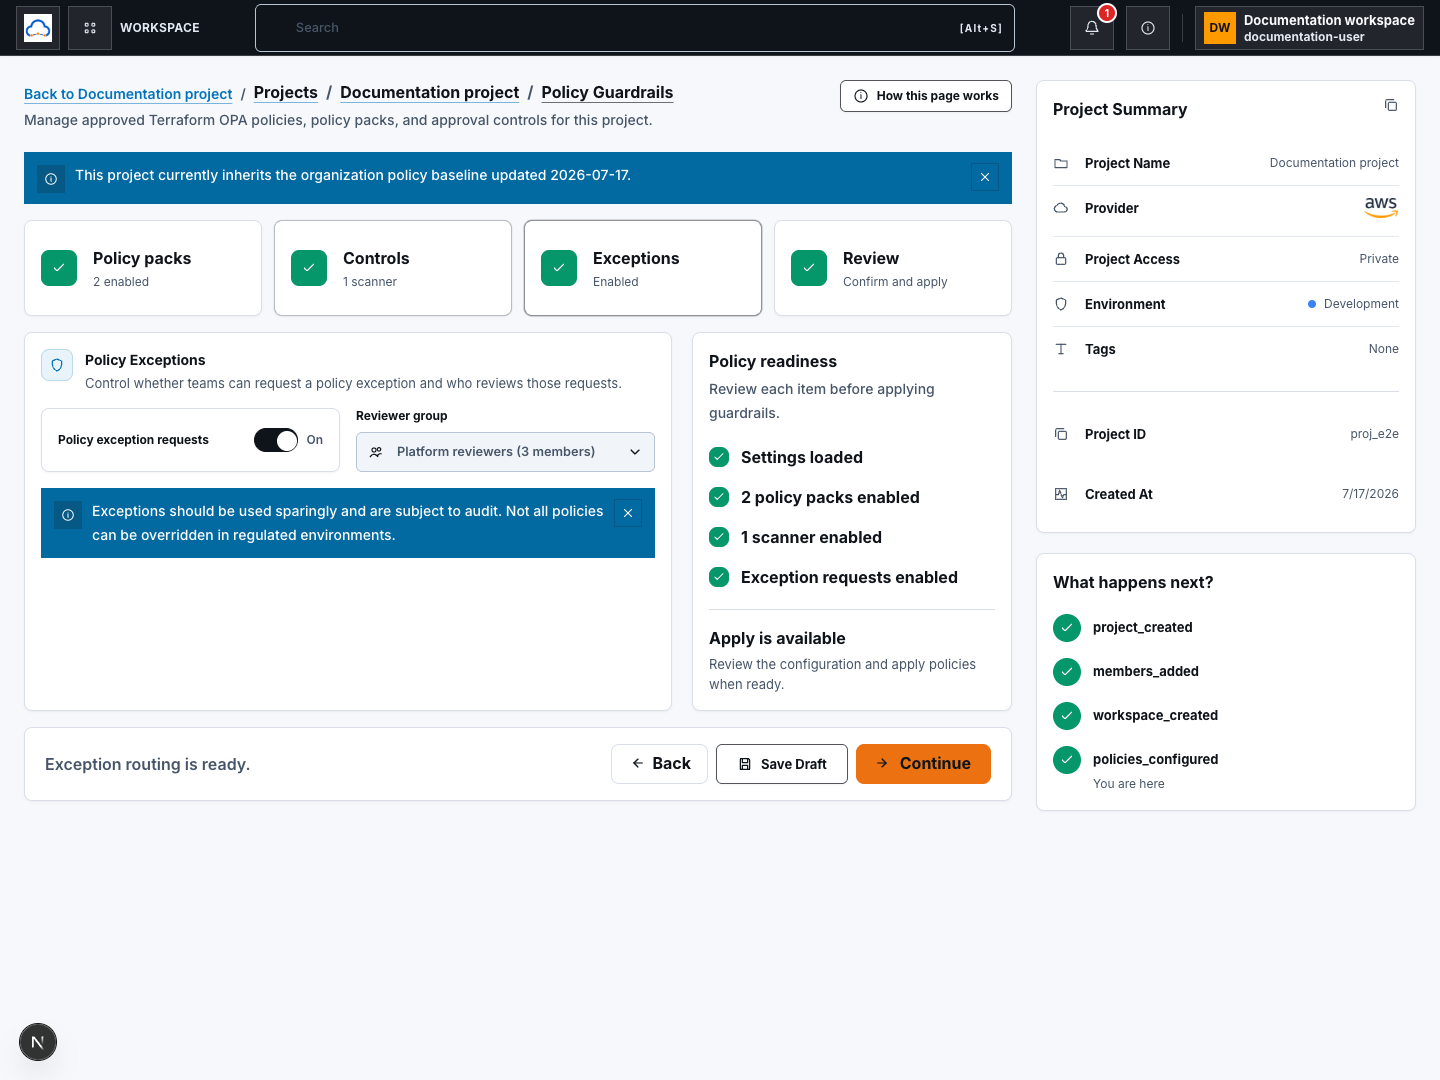
Task: Select the Exceptions step
Action: [643, 268]
